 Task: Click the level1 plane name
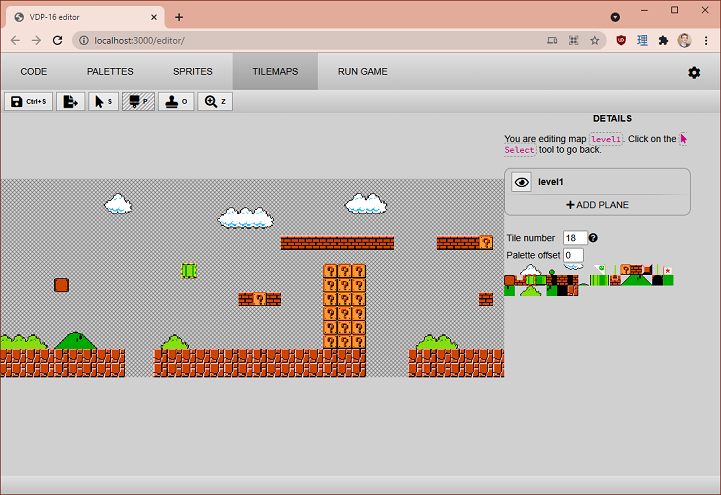pyautogui.click(x=550, y=182)
